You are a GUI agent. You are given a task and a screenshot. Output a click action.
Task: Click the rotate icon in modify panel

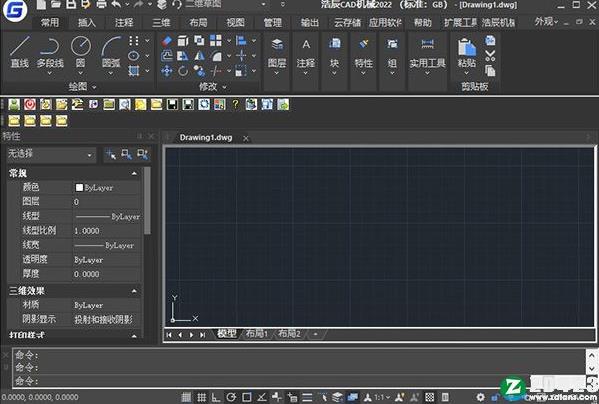pos(183,71)
